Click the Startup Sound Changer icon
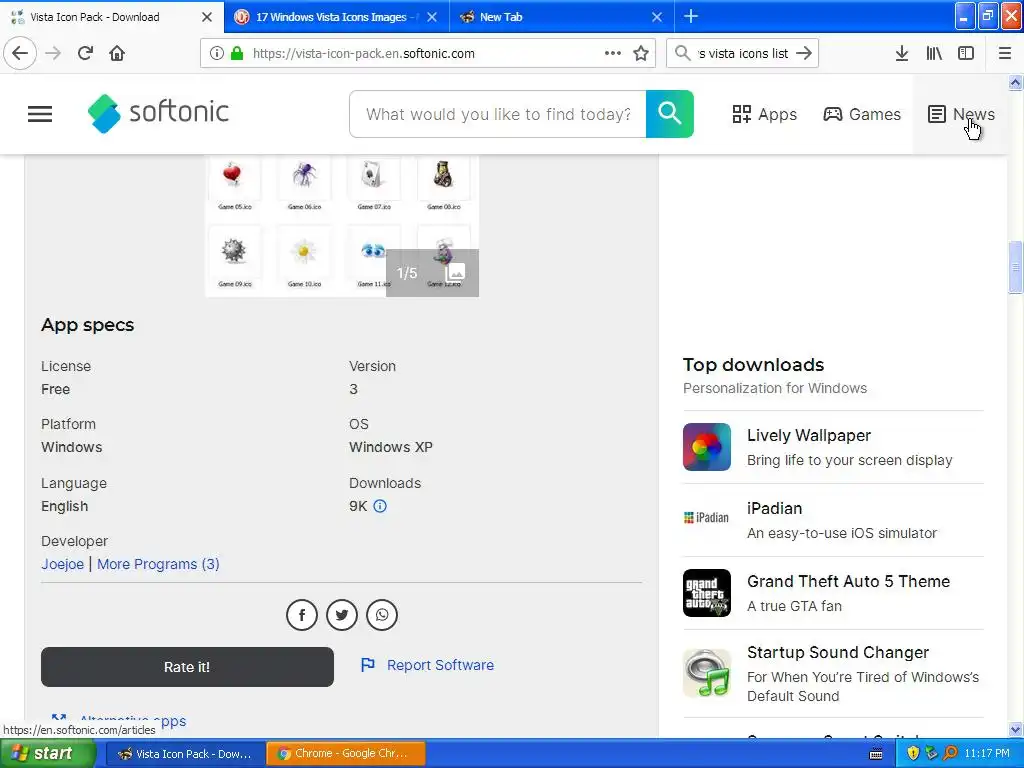Viewport: 1024px width, 768px height. [707, 673]
